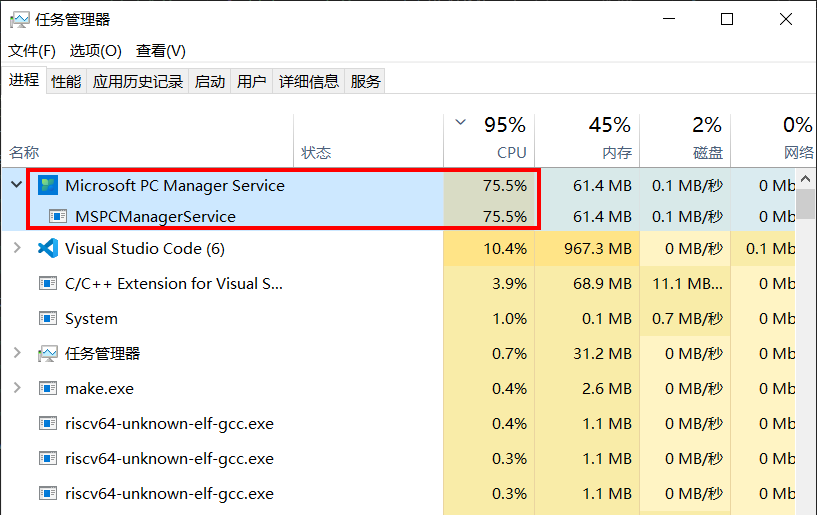Switch to the 服务 tab
The height and width of the screenshot is (515, 817).
tap(365, 81)
